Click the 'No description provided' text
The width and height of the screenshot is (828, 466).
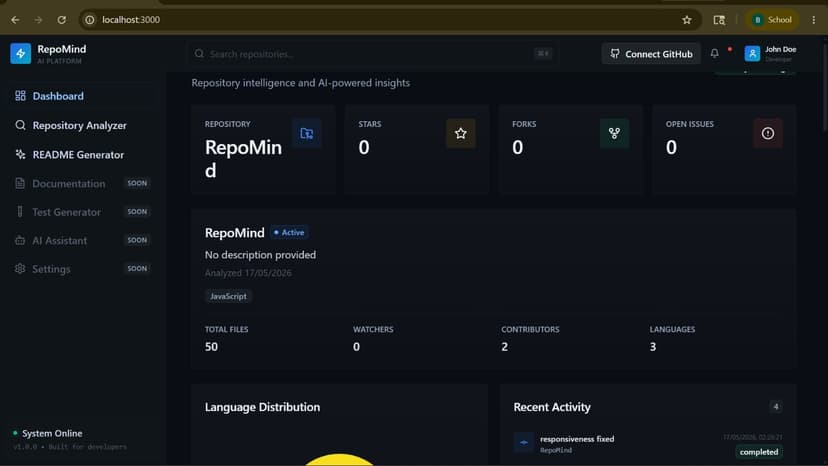tap(260, 255)
